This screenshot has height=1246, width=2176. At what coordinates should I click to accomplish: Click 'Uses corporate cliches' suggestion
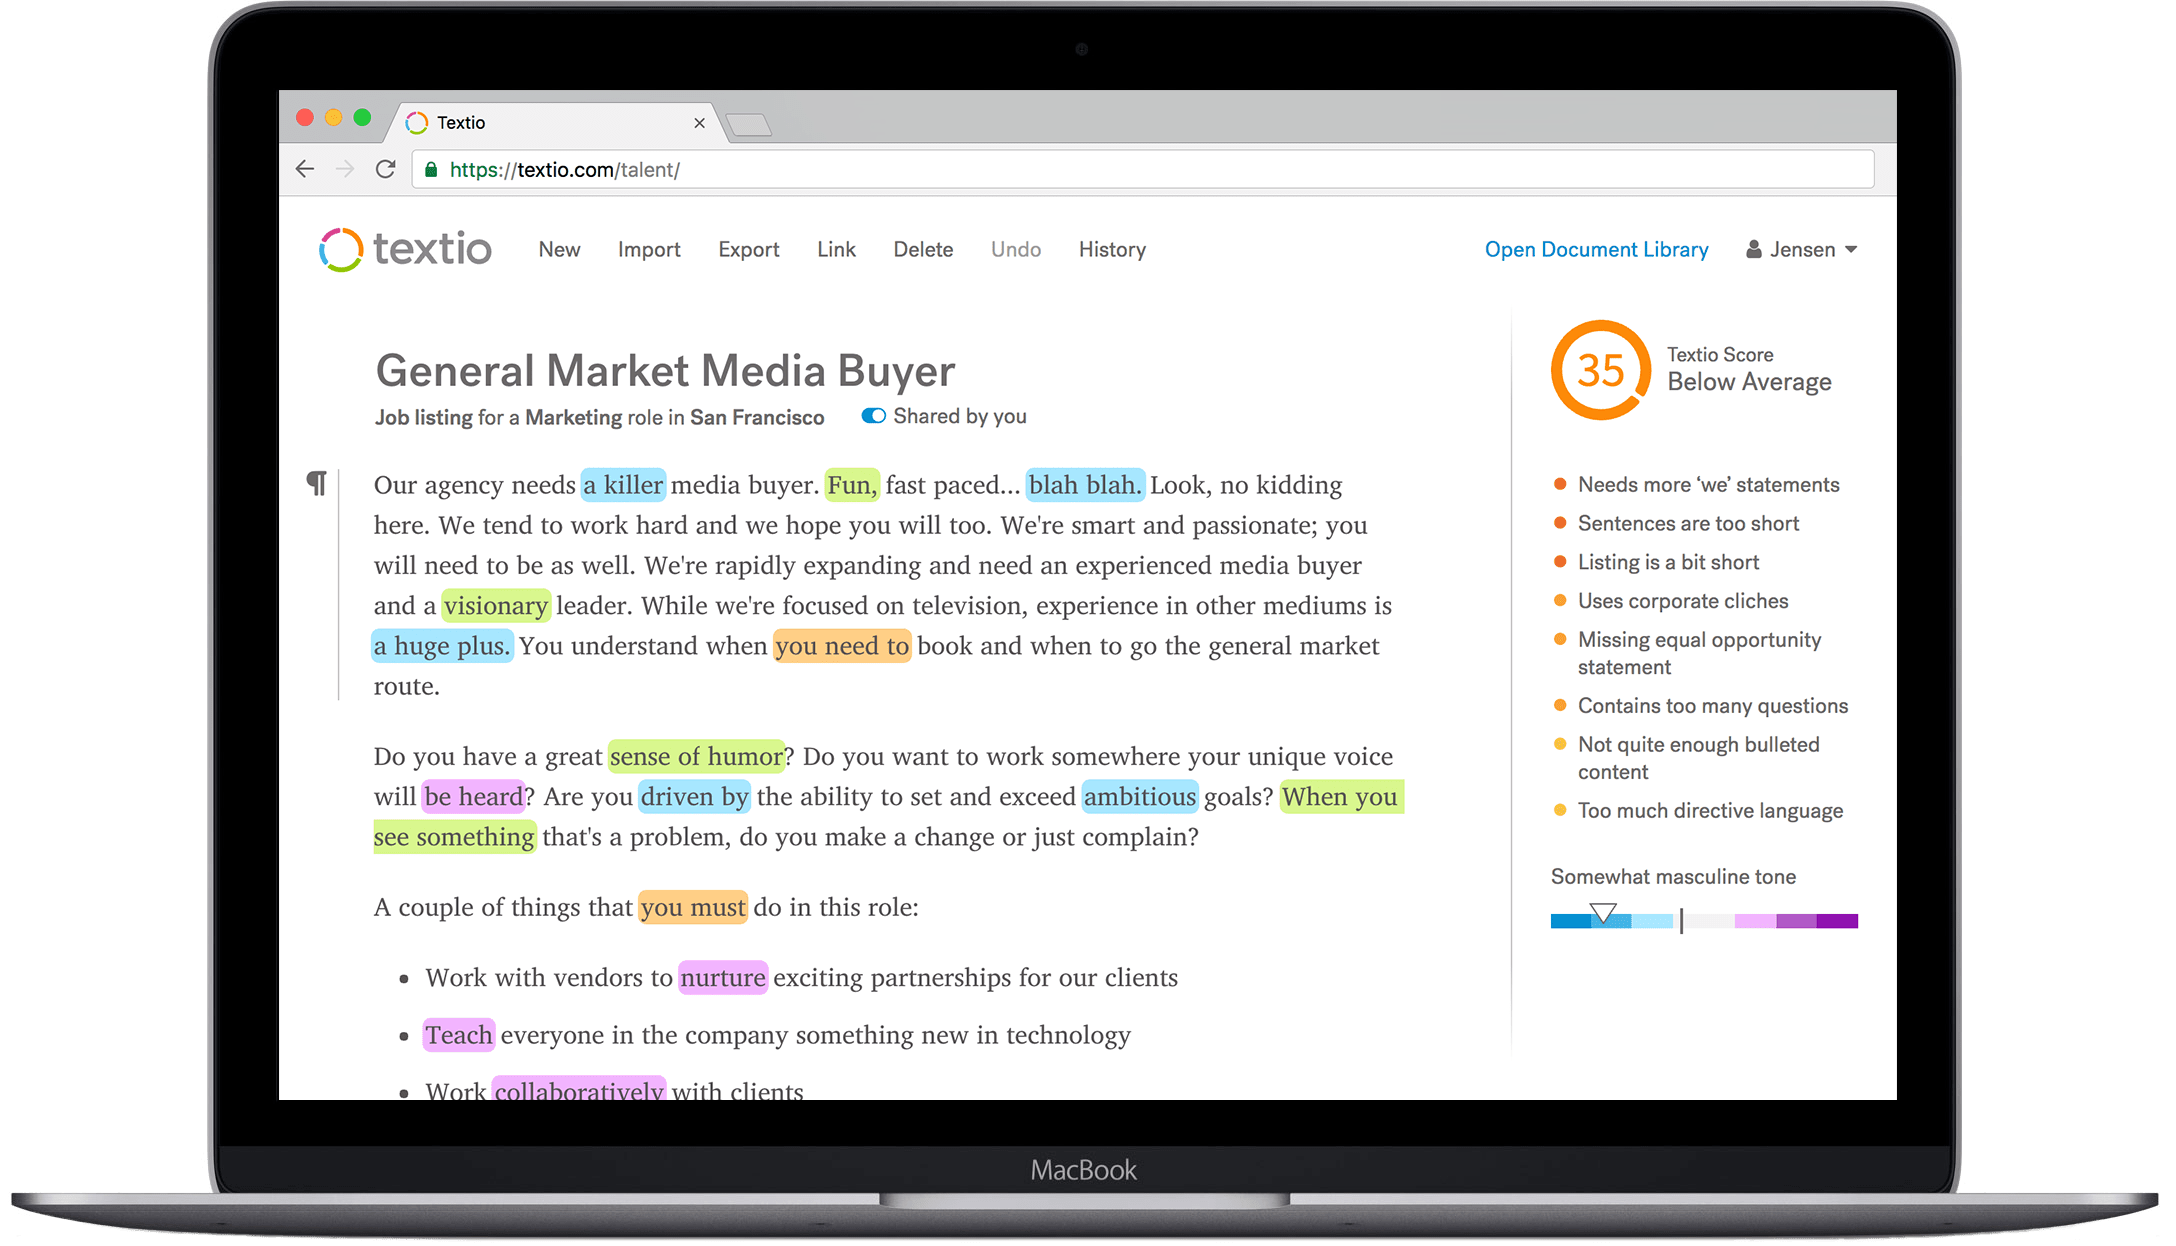[1682, 601]
